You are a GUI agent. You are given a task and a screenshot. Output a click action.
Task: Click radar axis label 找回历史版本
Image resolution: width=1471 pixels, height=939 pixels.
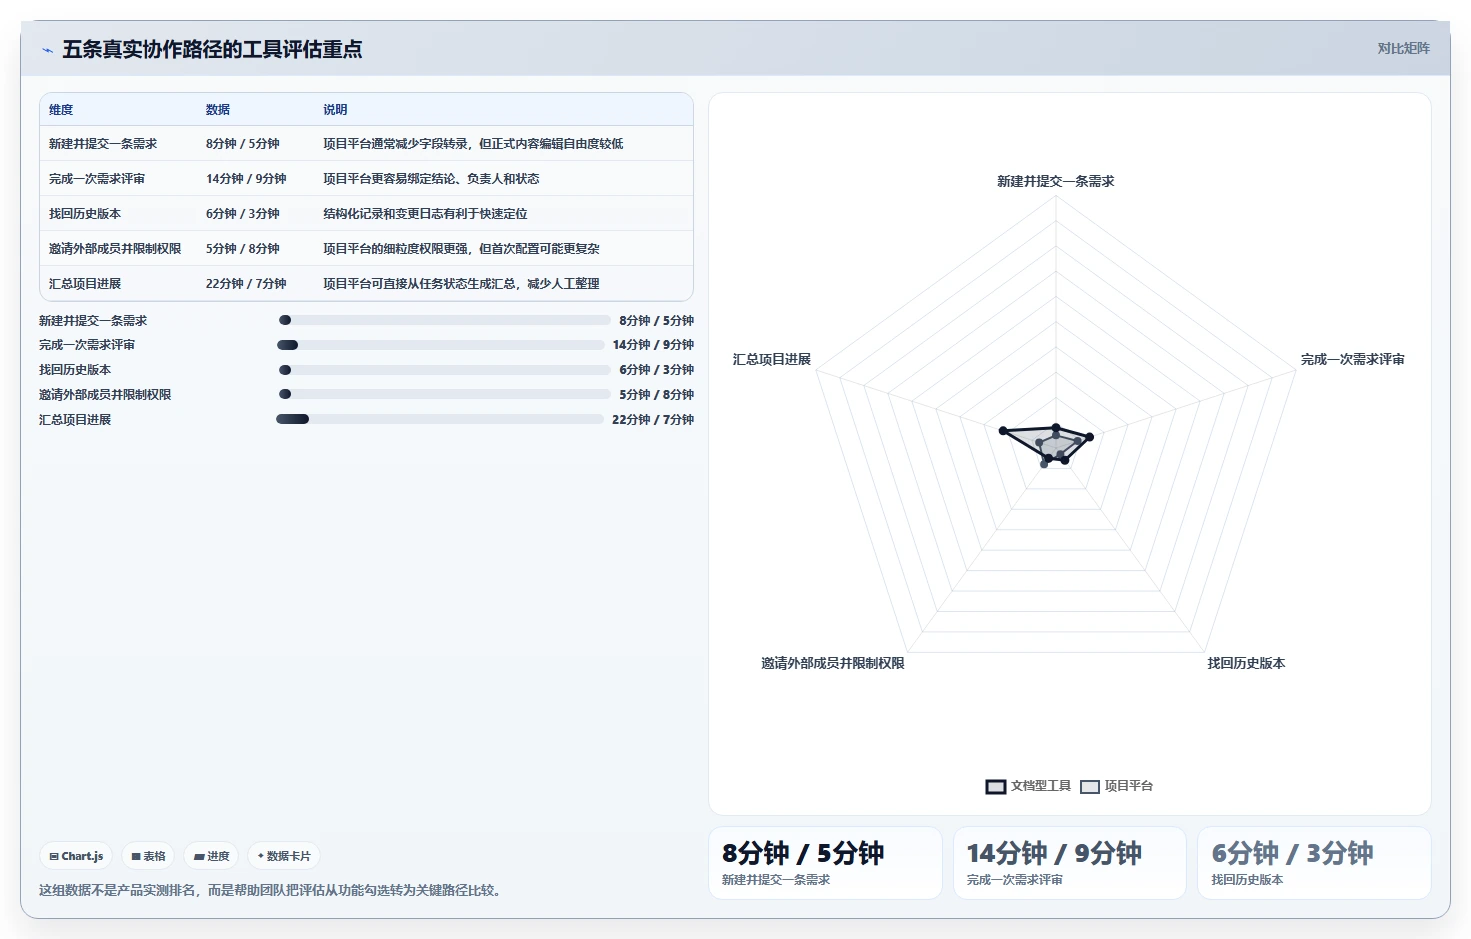pyautogui.click(x=1246, y=663)
